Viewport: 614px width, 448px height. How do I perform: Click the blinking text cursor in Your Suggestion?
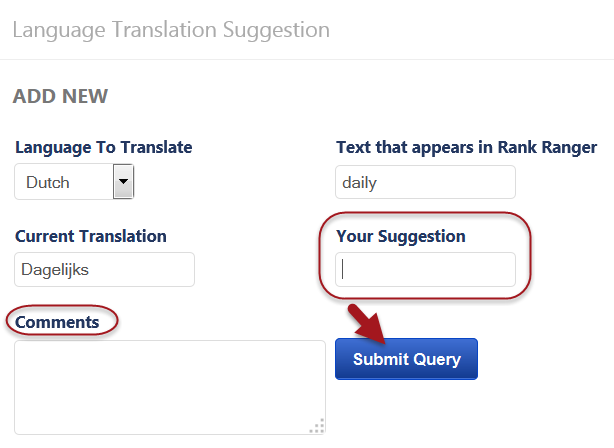343,269
